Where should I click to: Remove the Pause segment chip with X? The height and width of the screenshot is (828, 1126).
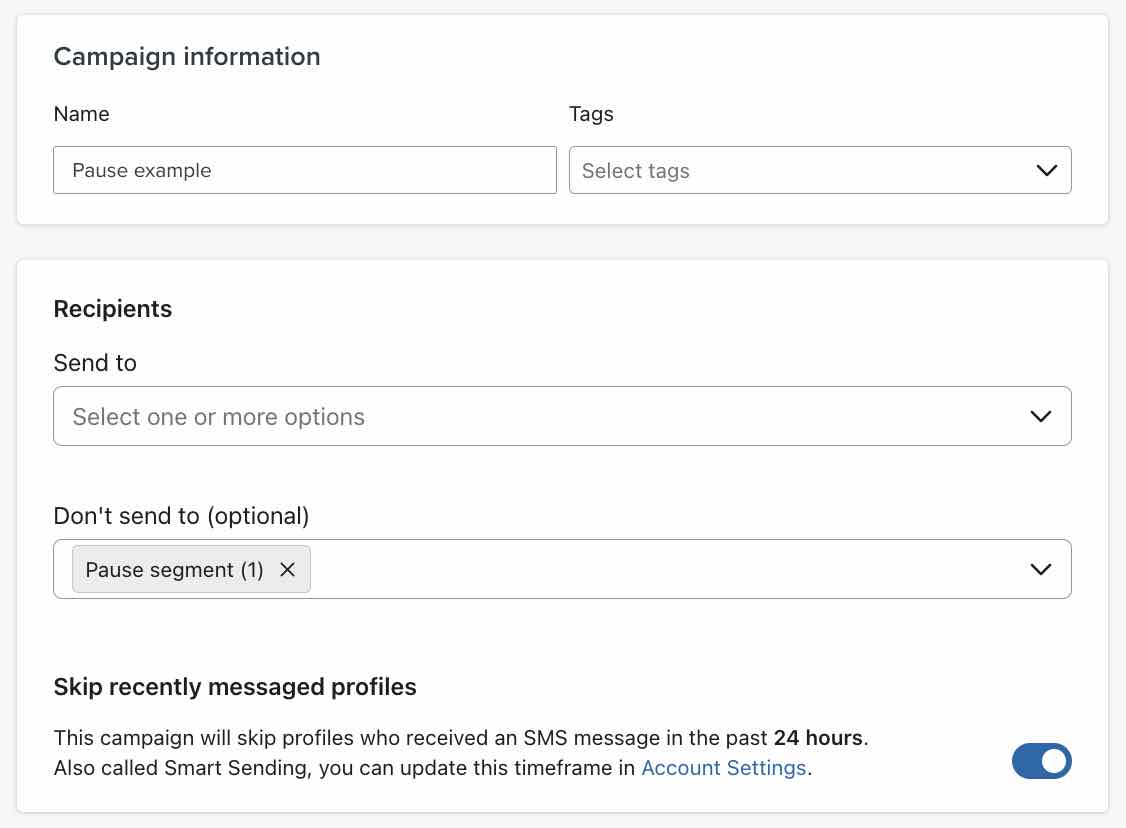tap(287, 570)
